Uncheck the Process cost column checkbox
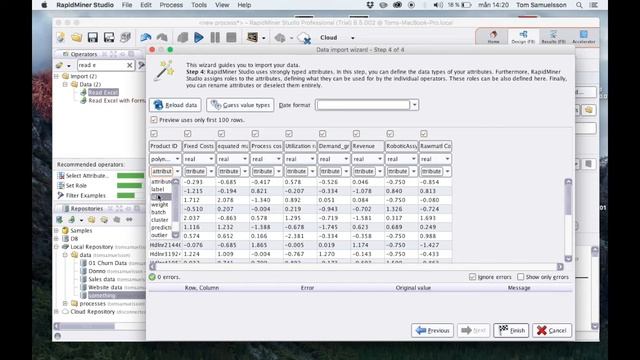Screen dimensions: 640x360 click(255, 133)
